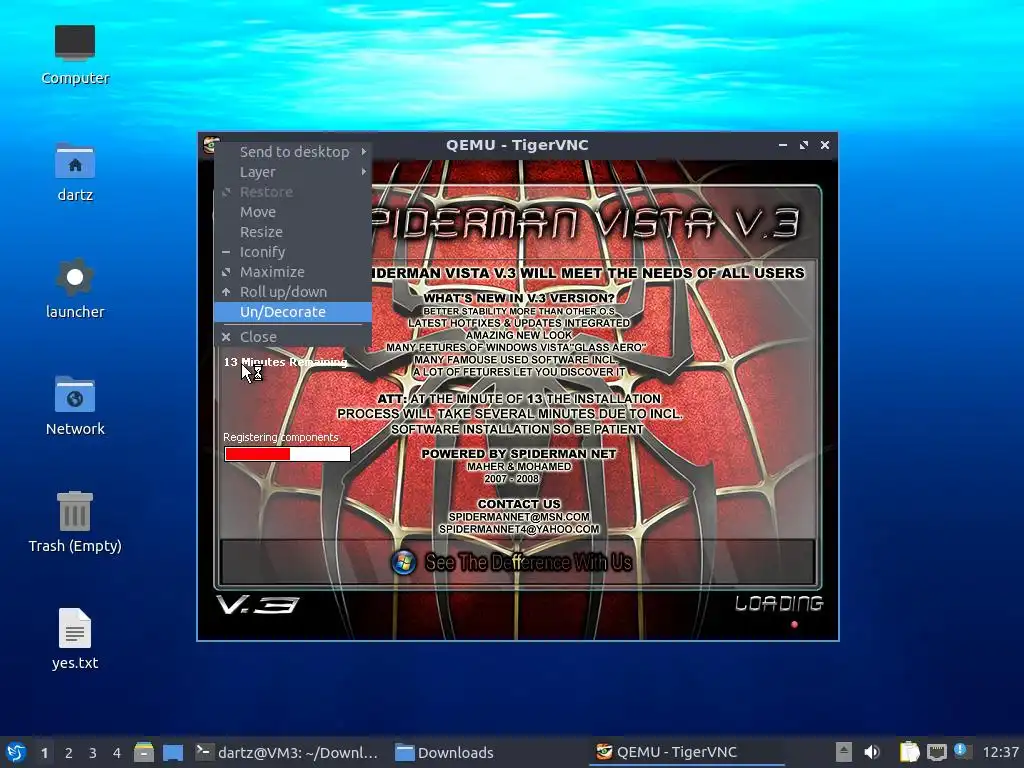Choose Resize from the window menu

point(293,232)
